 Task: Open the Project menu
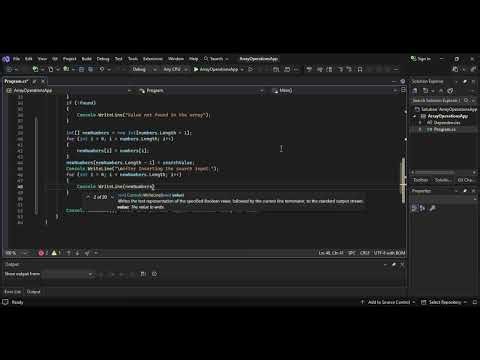pos(70,59)
